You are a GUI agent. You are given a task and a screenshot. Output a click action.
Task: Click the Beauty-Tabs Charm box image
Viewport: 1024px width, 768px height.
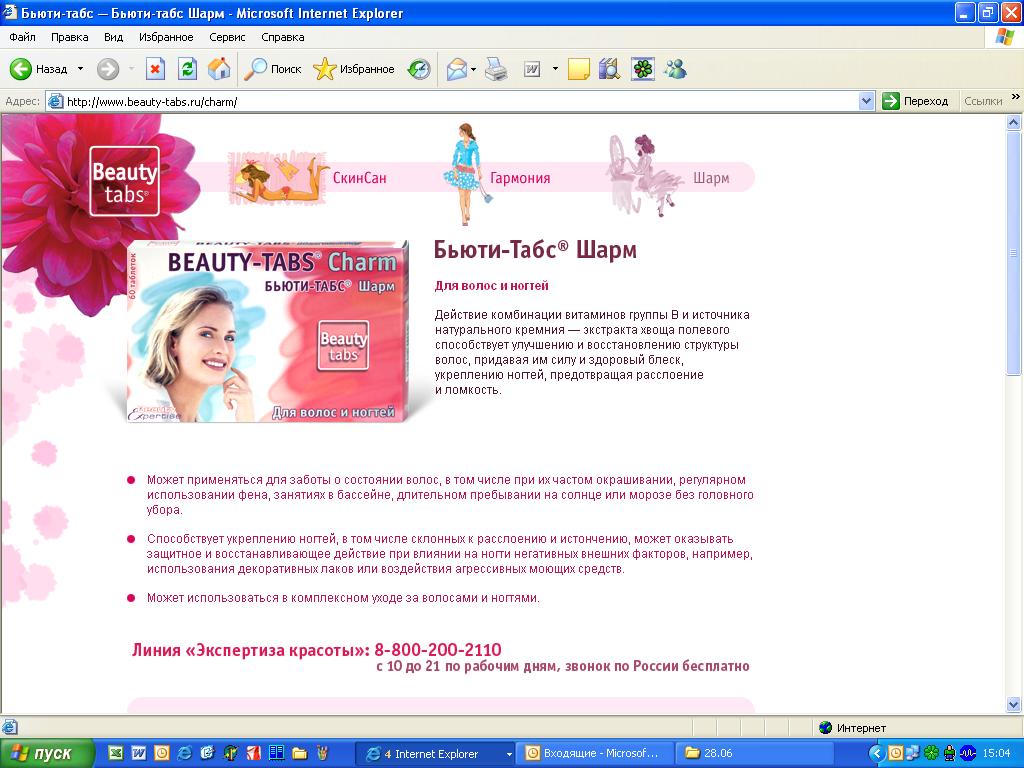click(268, 332)
